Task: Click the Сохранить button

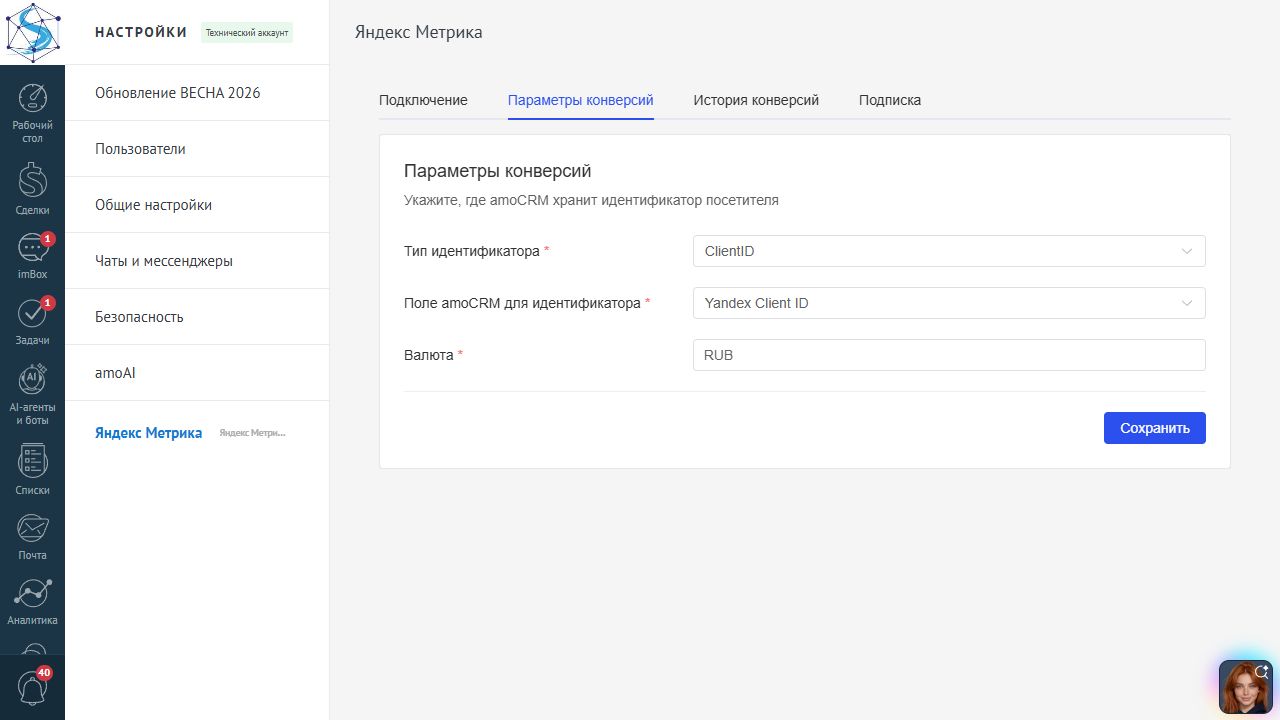Action: 1155,428
